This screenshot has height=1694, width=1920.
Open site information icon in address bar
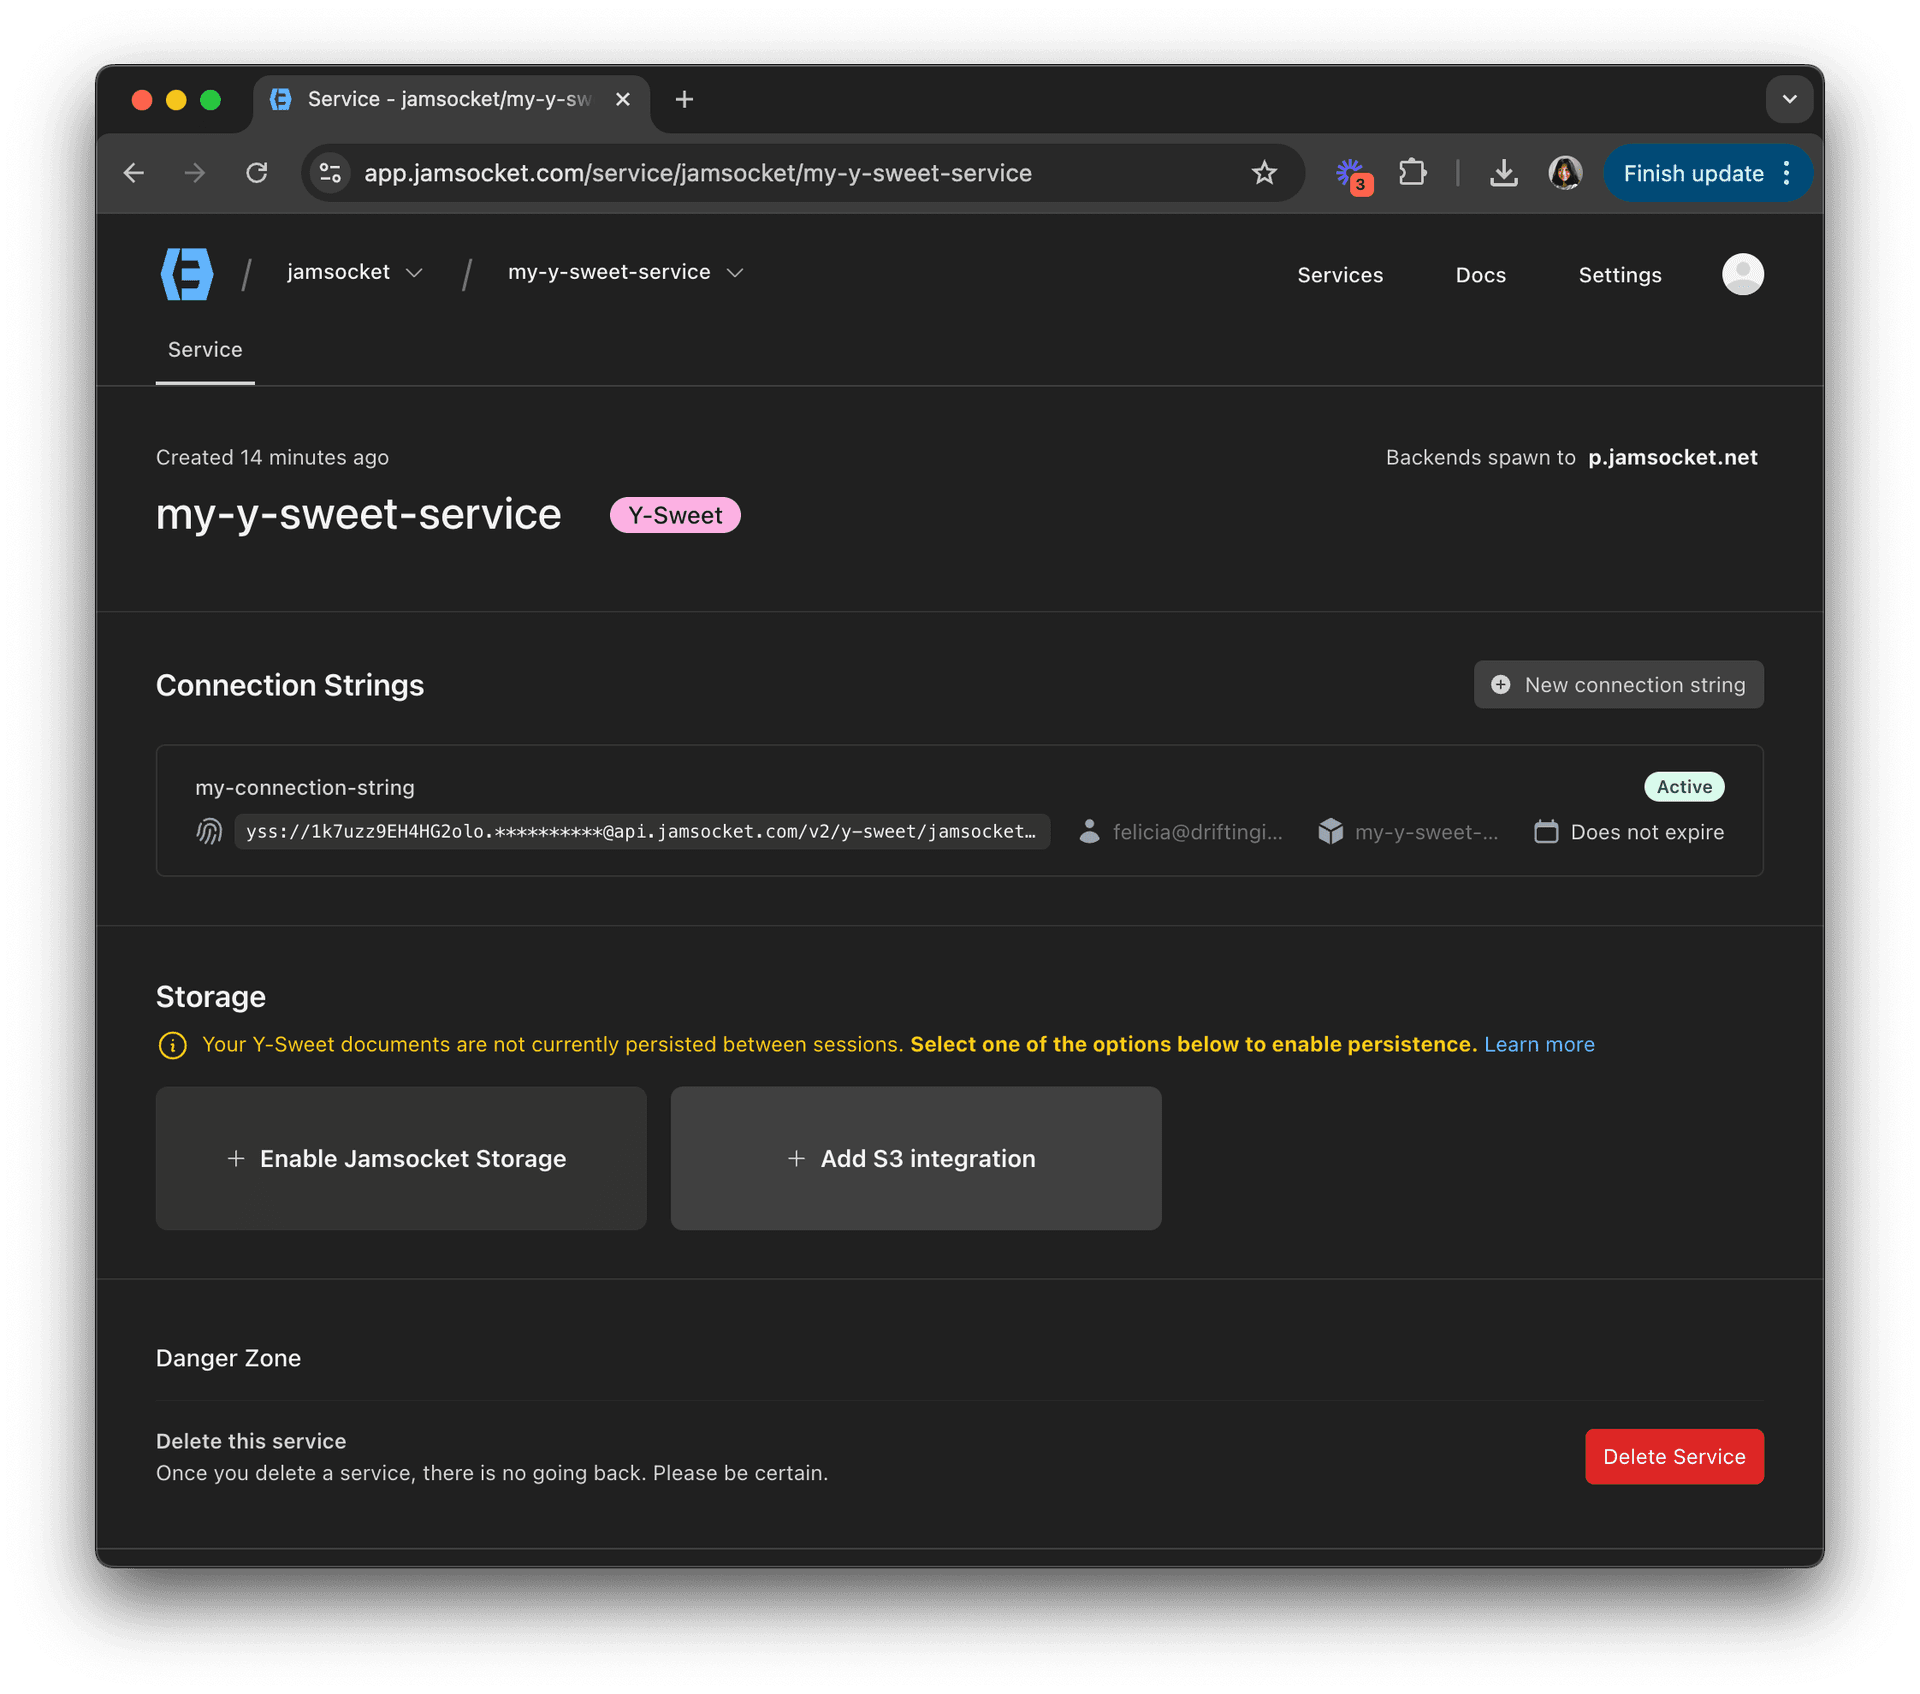(x=331, y=173)
